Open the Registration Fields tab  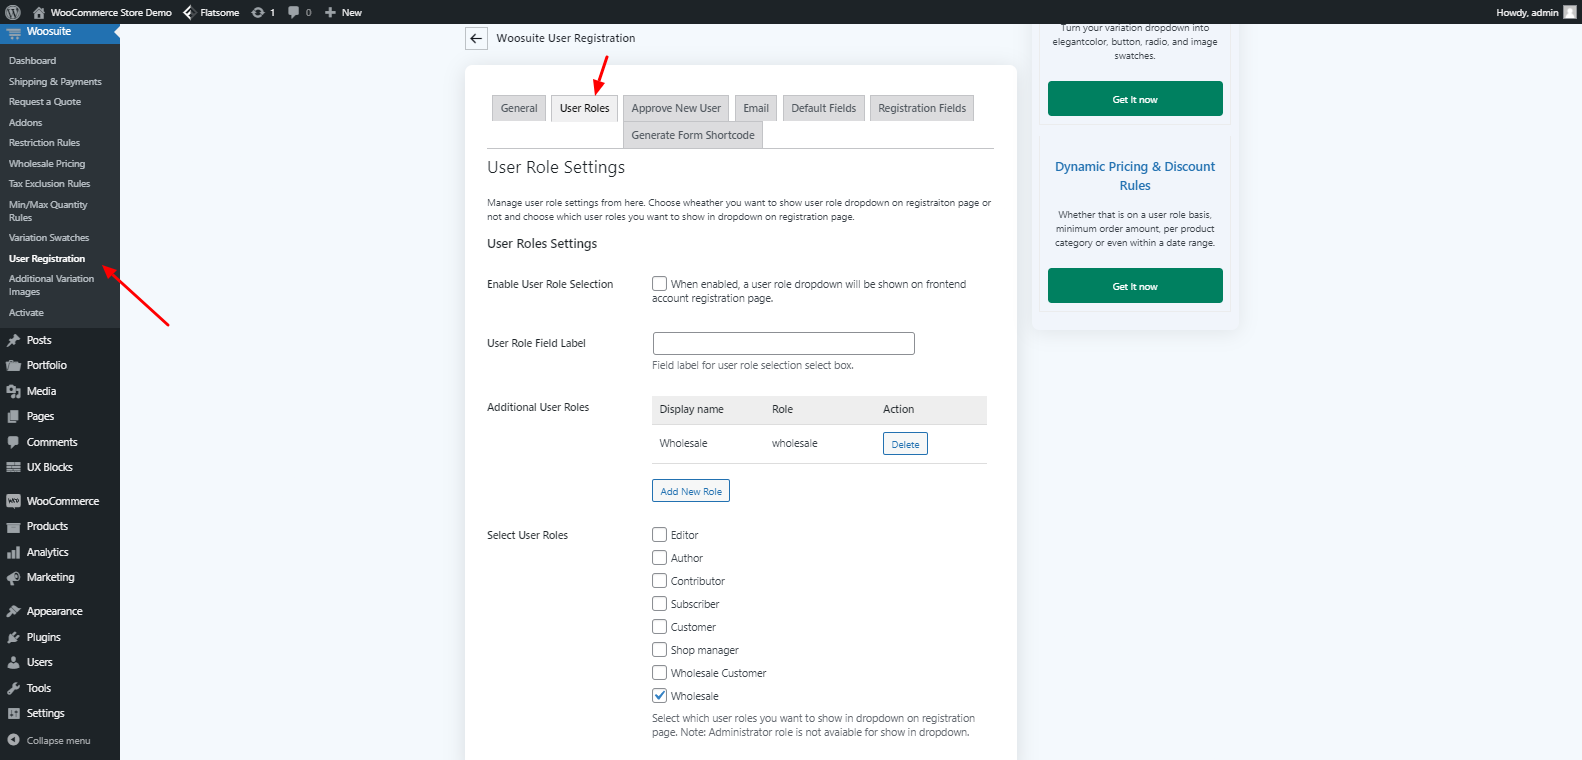(922, 108)
